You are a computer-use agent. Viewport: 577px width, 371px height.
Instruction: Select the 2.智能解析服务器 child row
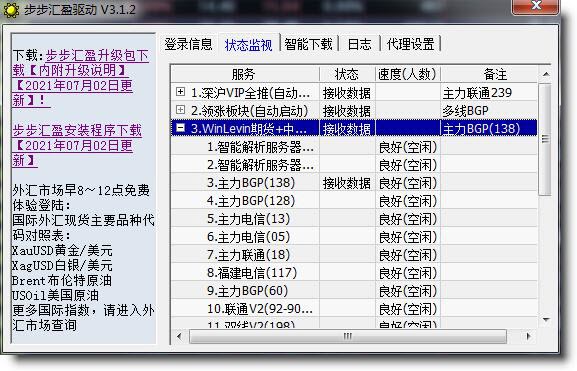click(x=354, y=165)
